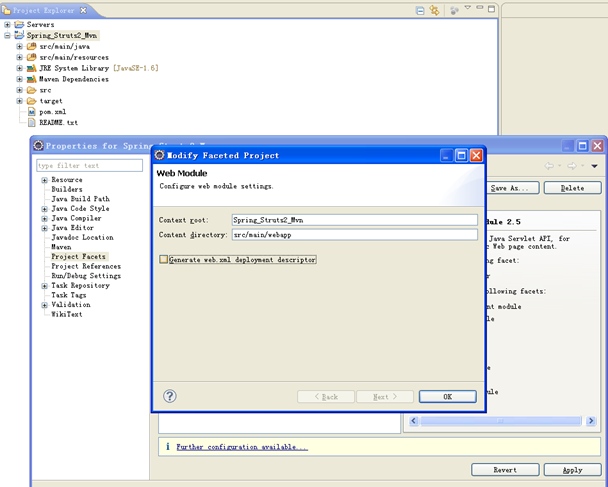608x487 pixels.
Task: Click horizontal scrollbar right arrow in details pane
Action: tap(591, 421)
